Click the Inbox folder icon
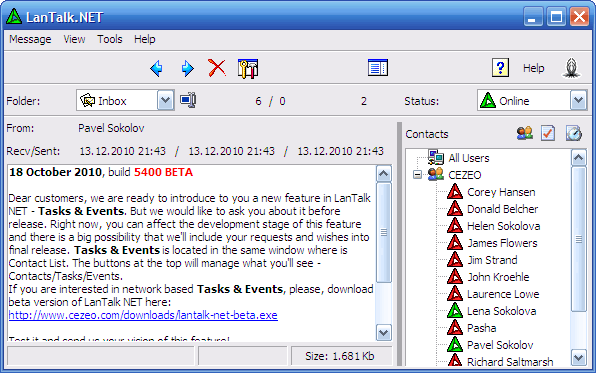The width and height of the screenshot is (596, 373). point(87,100)
